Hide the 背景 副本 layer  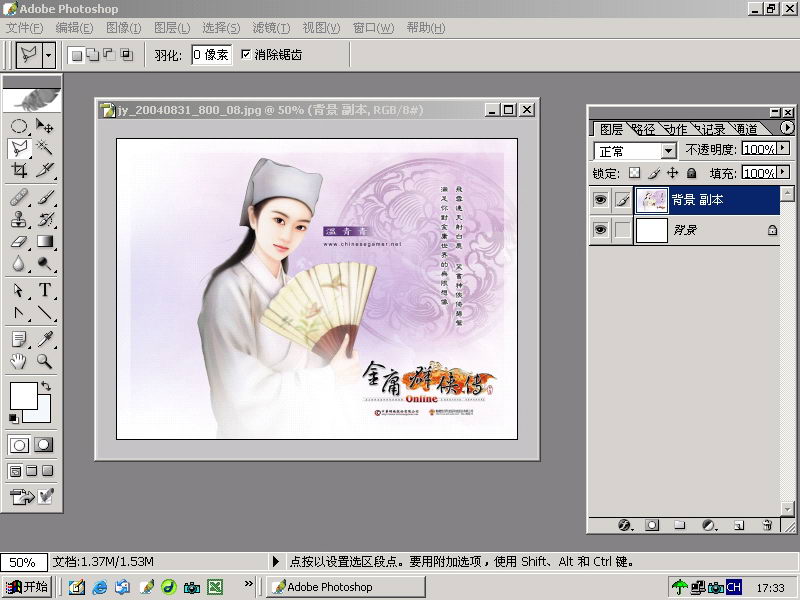(x=600, y=200)
